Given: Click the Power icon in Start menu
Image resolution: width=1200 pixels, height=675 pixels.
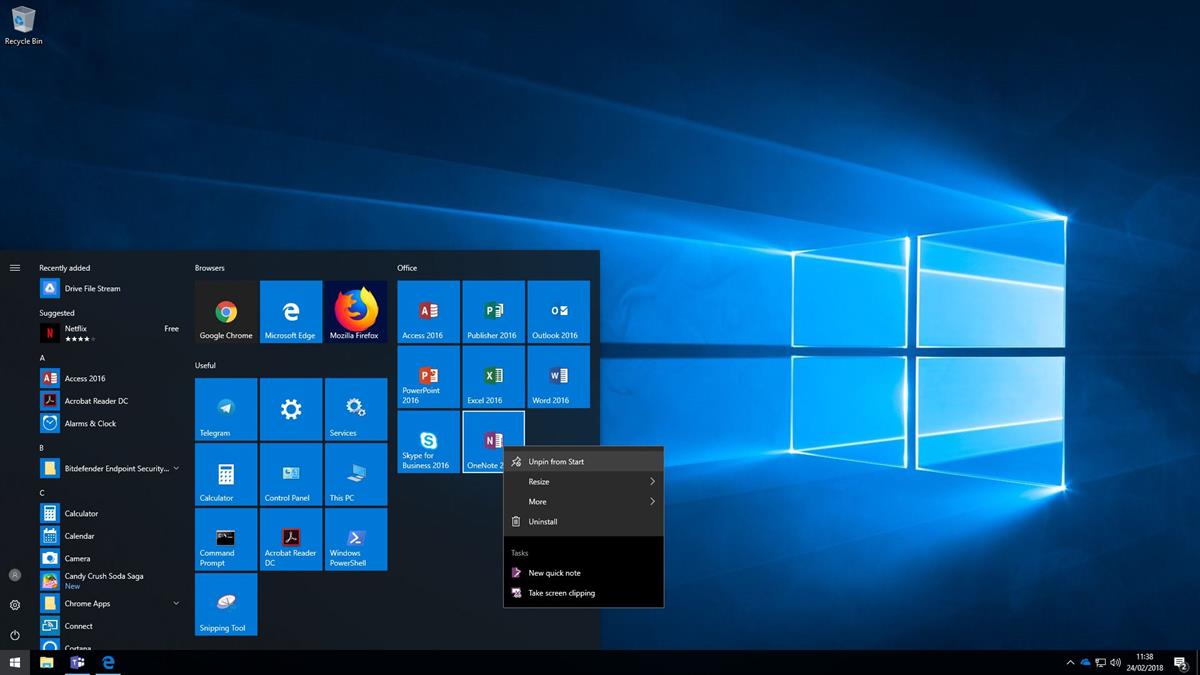Looking at the screenshot, I should click(15, 635).
